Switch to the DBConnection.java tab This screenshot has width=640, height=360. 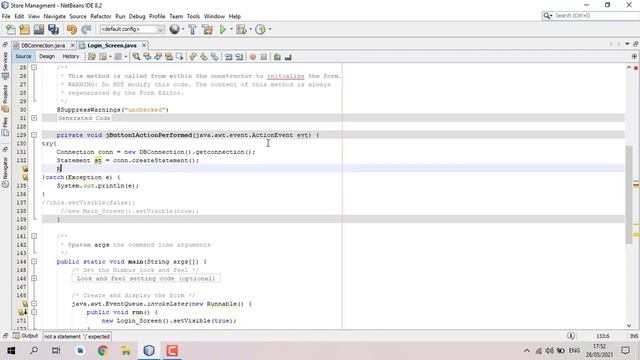(x=43, y=45)
